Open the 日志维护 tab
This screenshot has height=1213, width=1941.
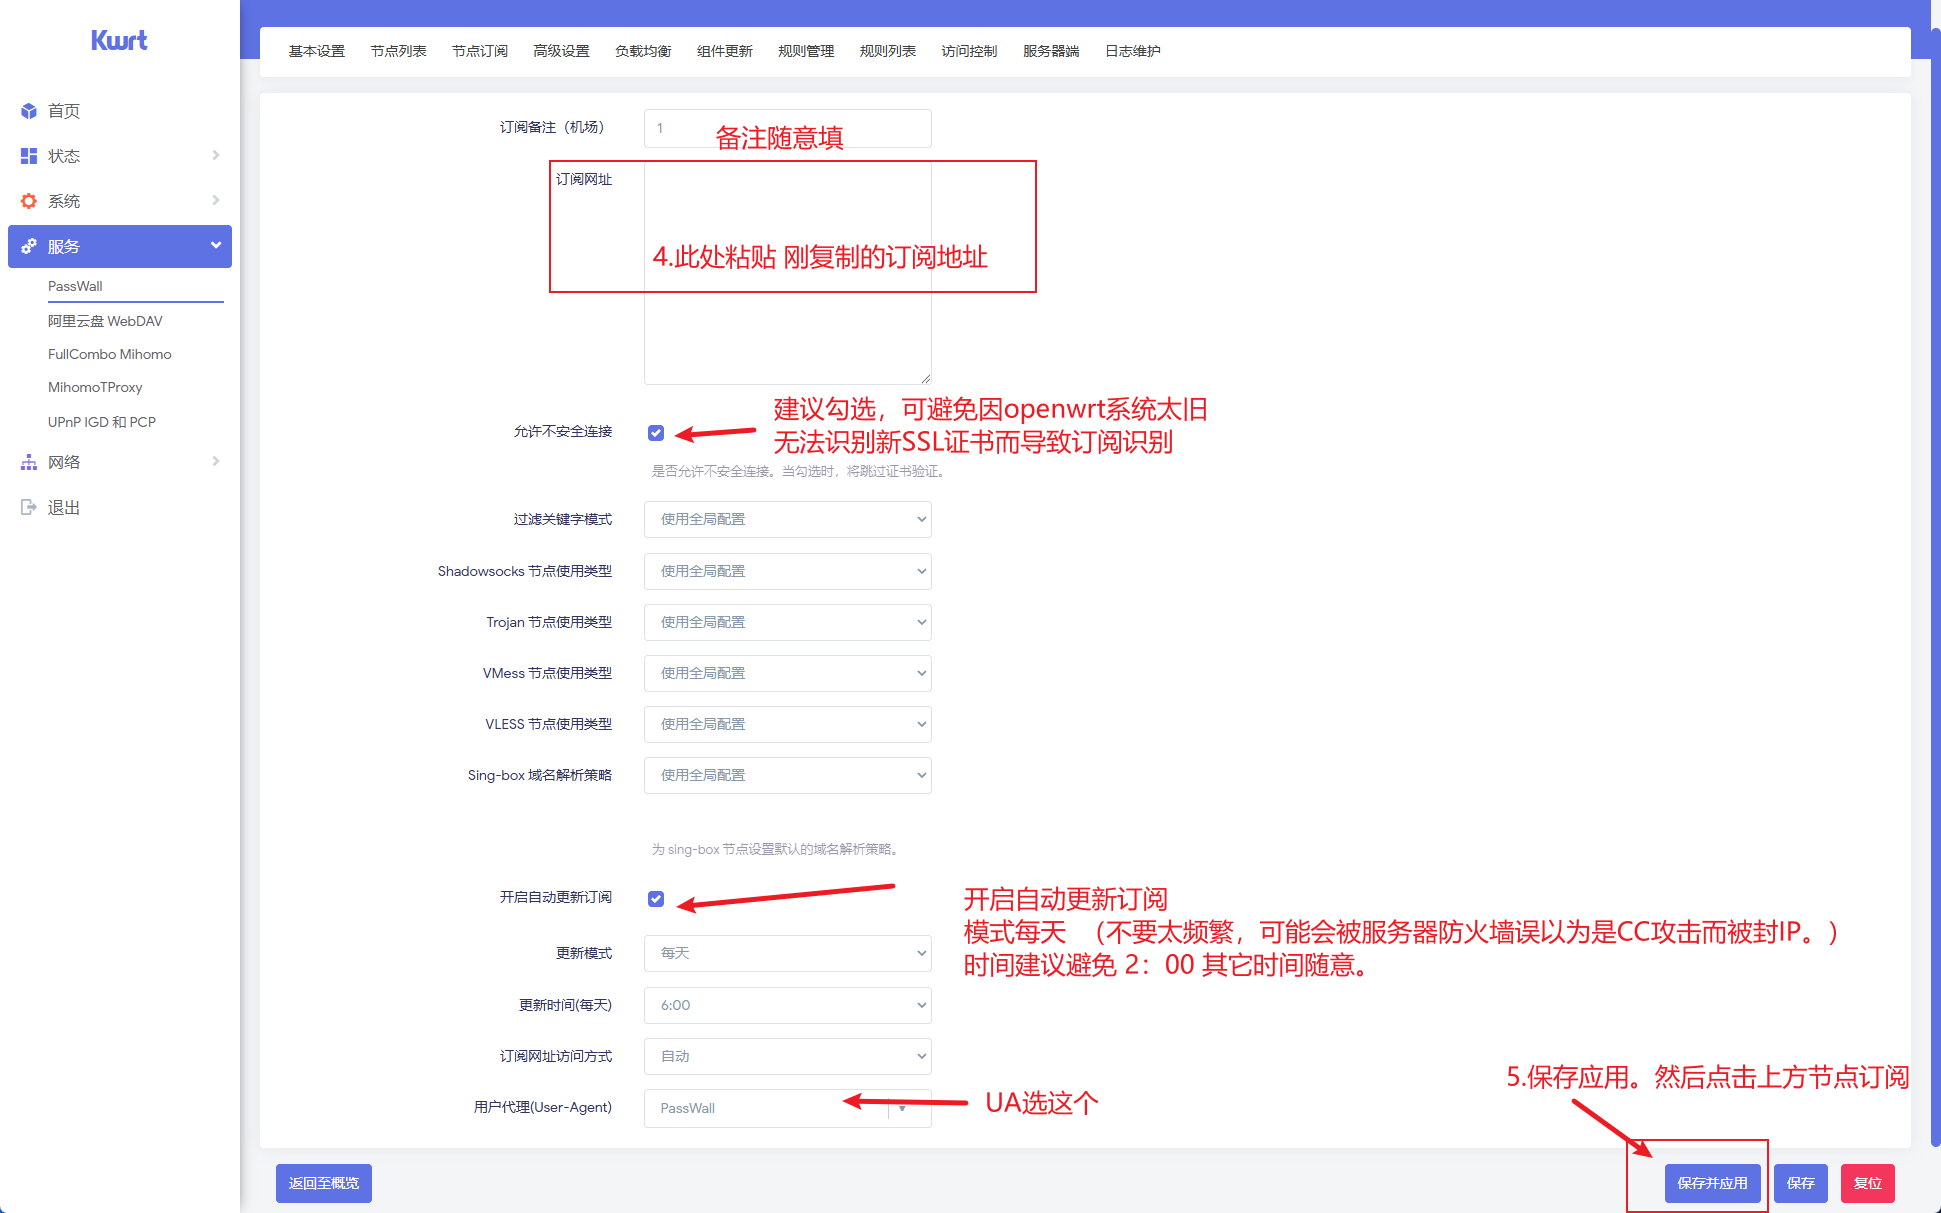click(1131, 51)
